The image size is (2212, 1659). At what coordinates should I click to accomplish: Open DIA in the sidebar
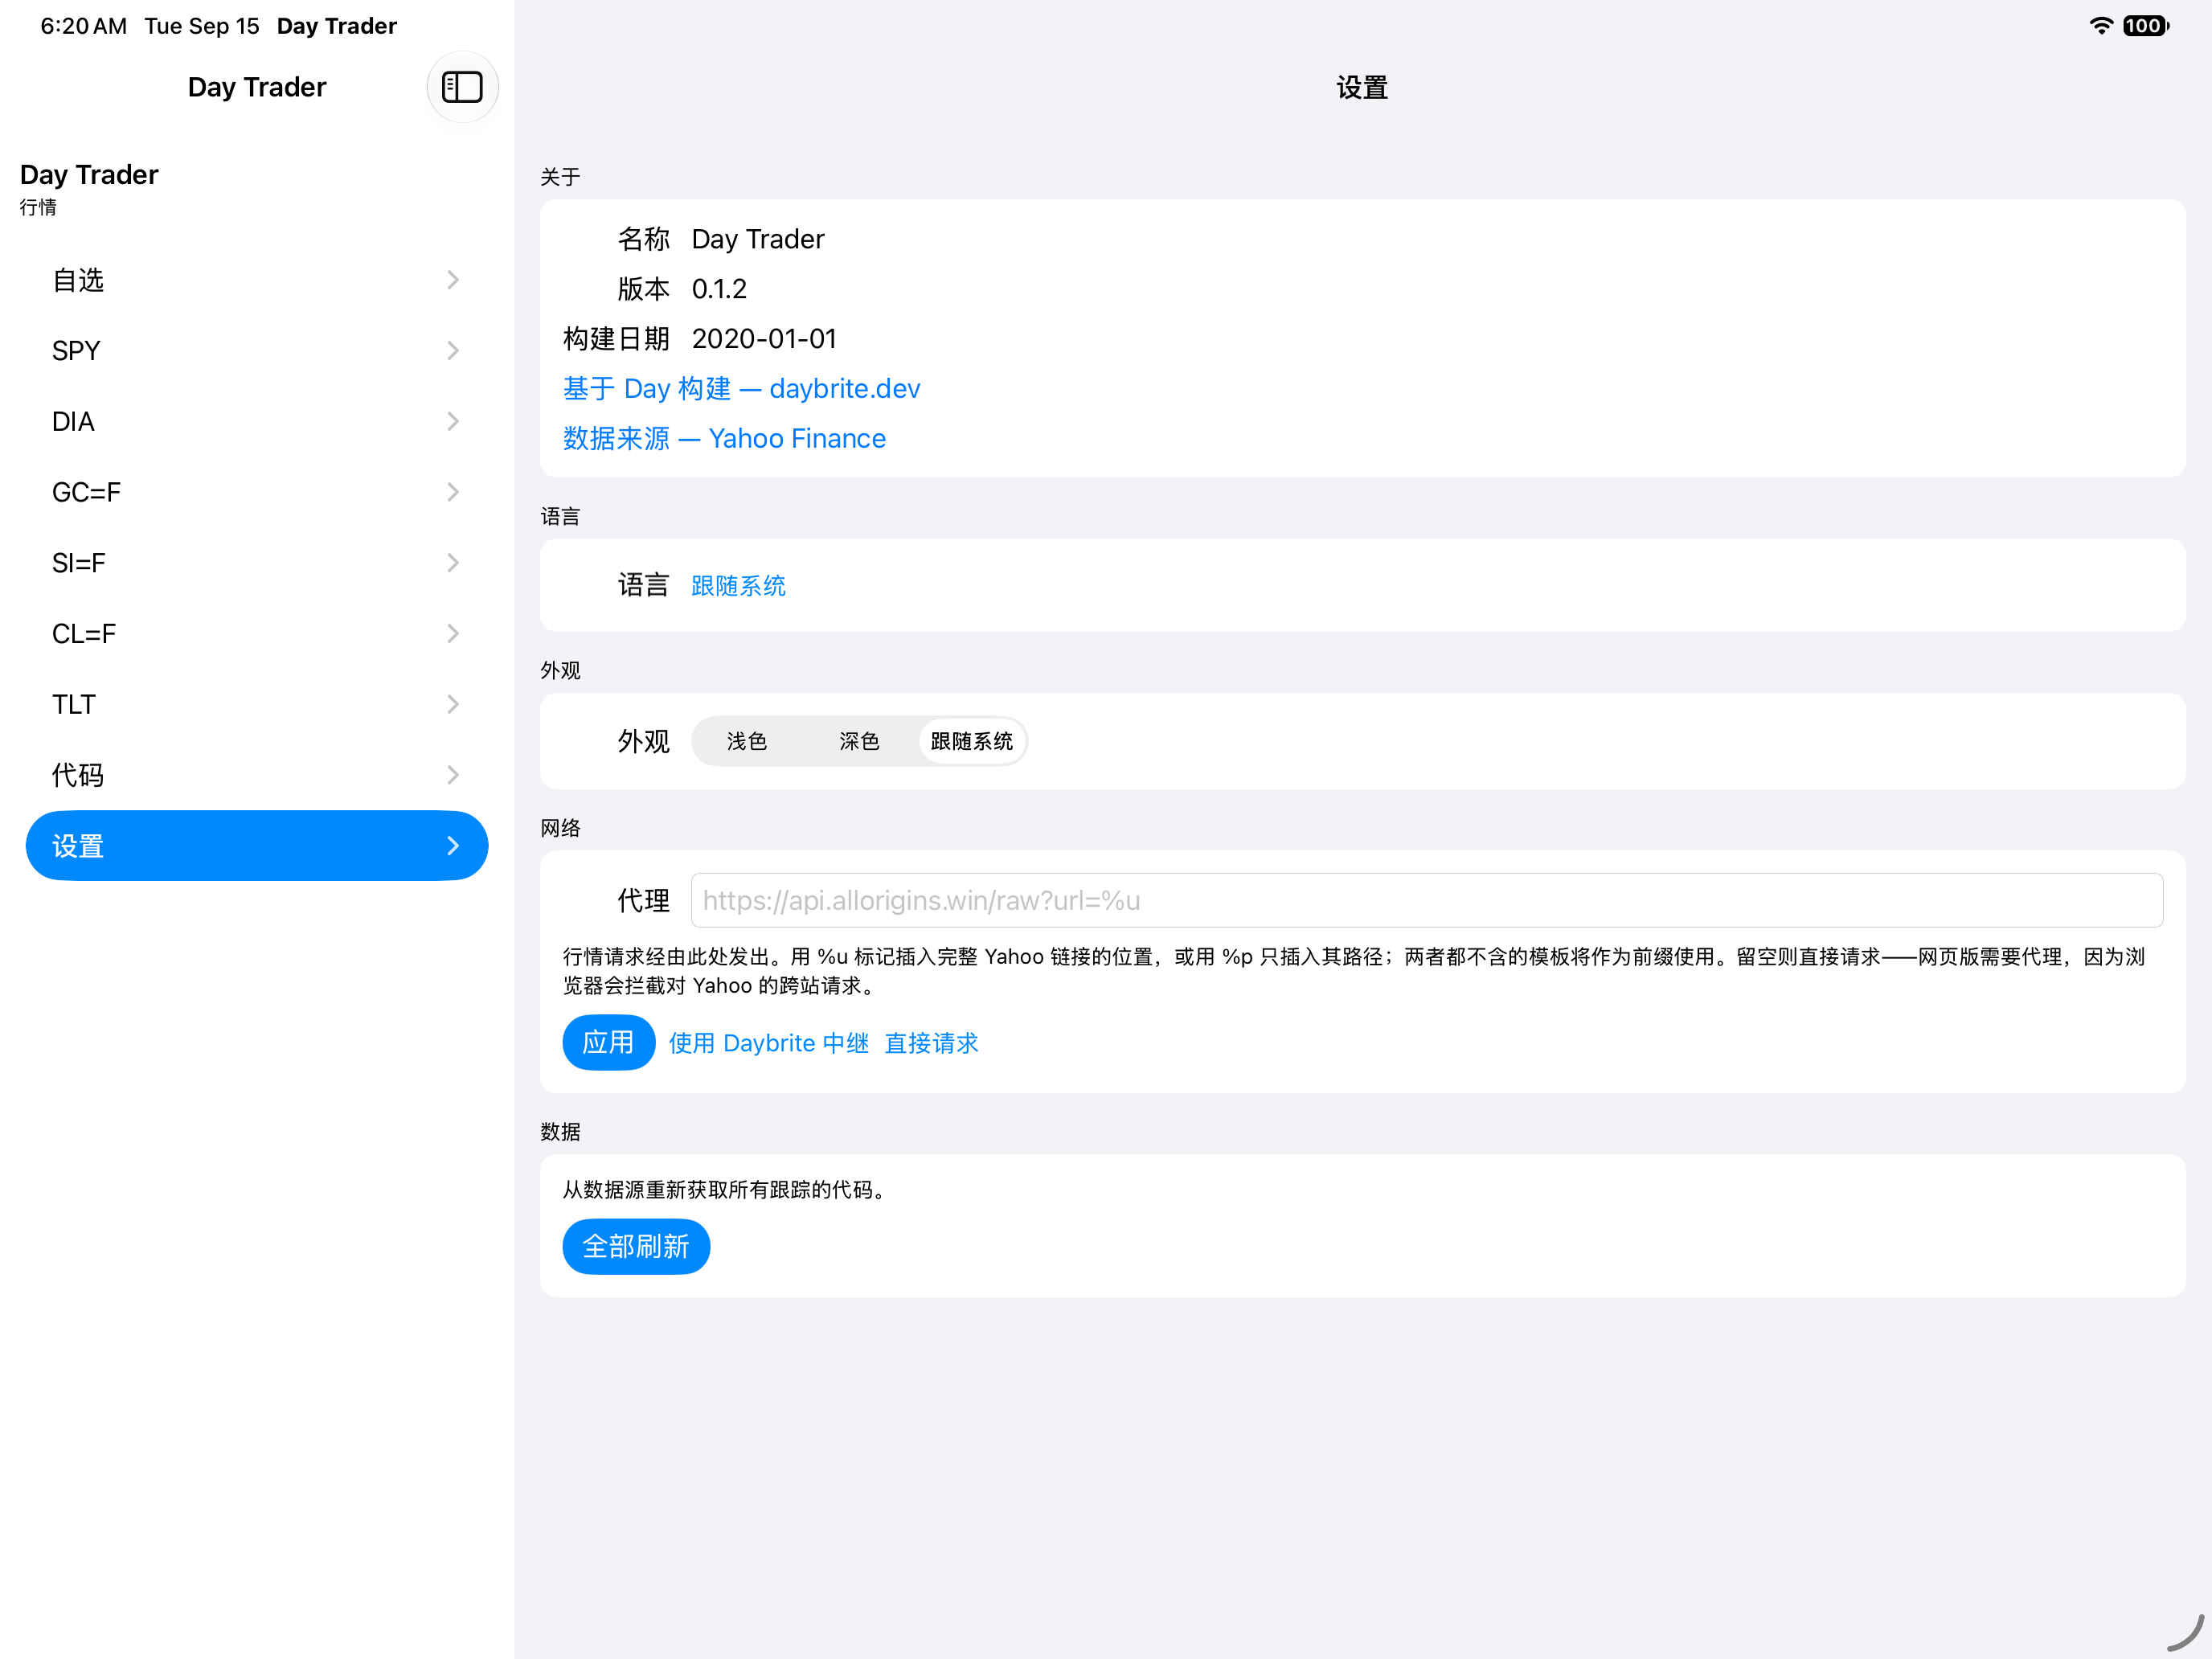[257, 422]
